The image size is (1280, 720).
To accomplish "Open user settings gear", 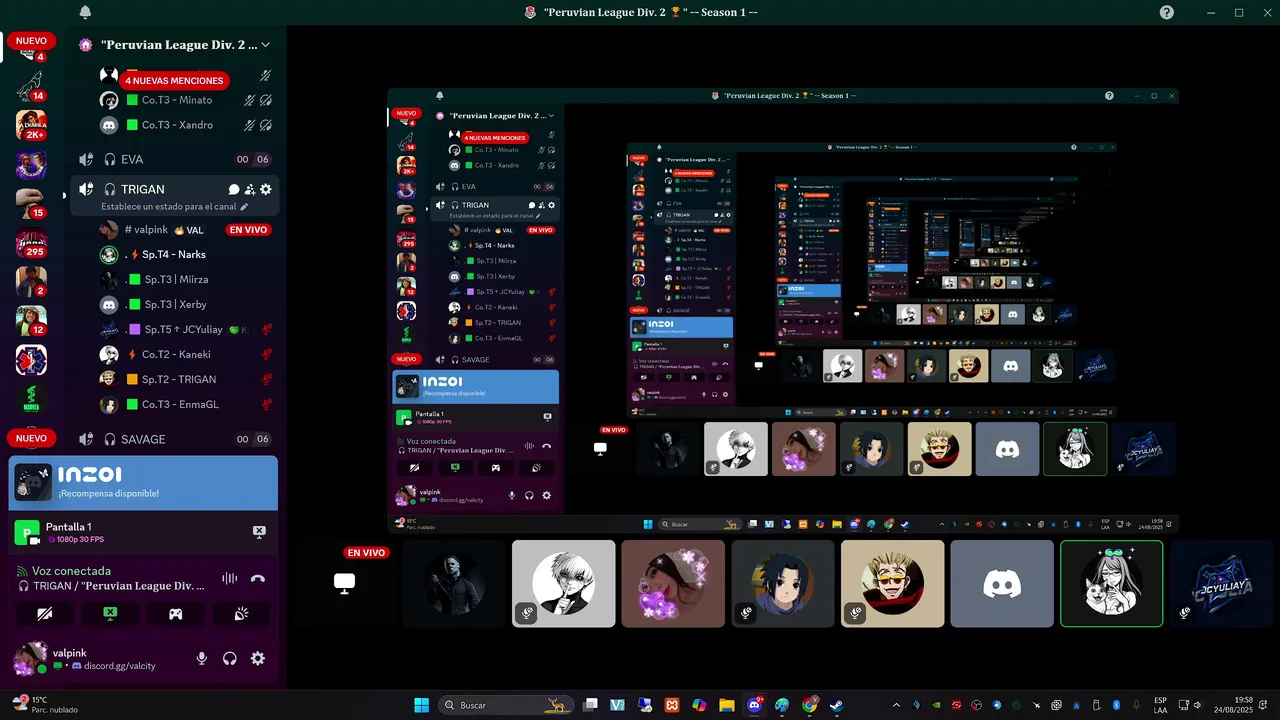I will 258,658.
